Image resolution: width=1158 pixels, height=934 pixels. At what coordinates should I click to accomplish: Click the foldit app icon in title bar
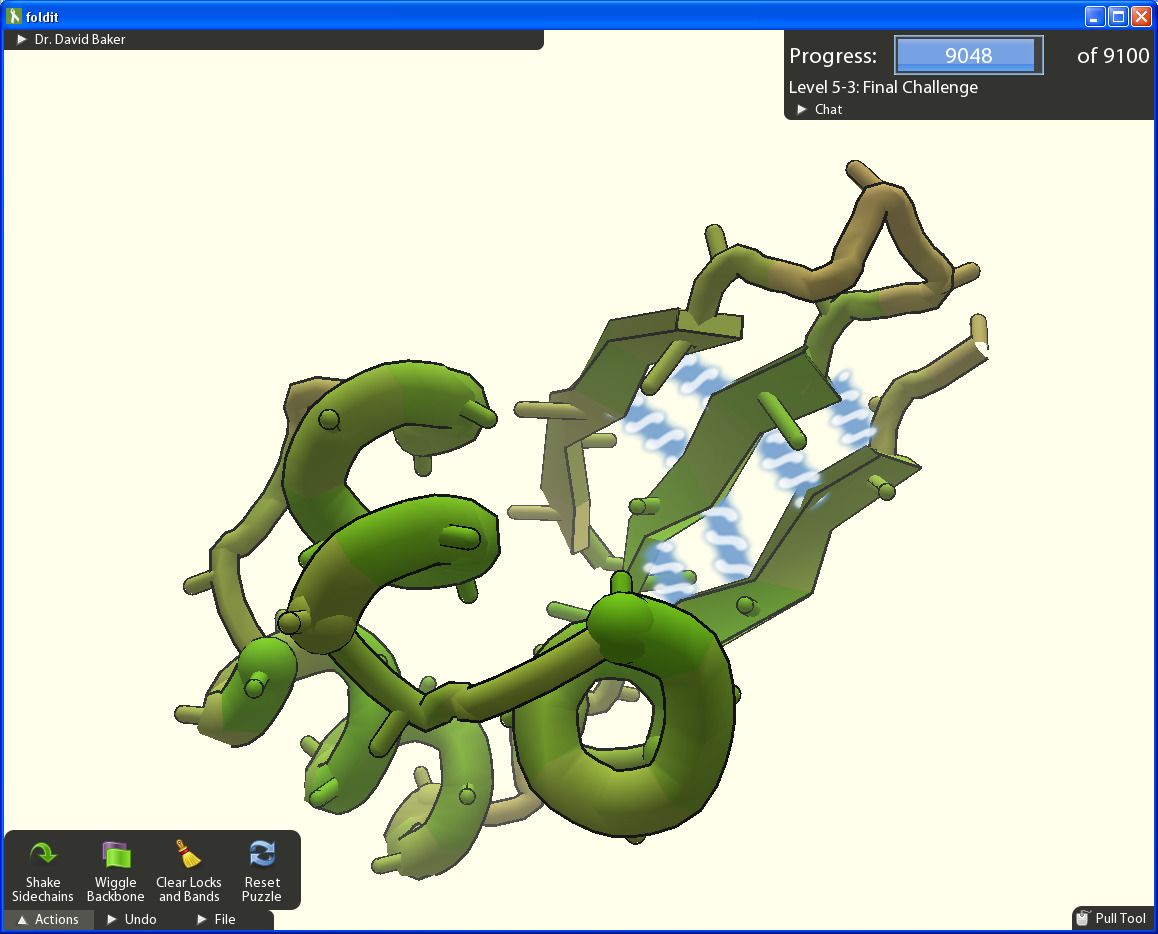coord(14,17)
